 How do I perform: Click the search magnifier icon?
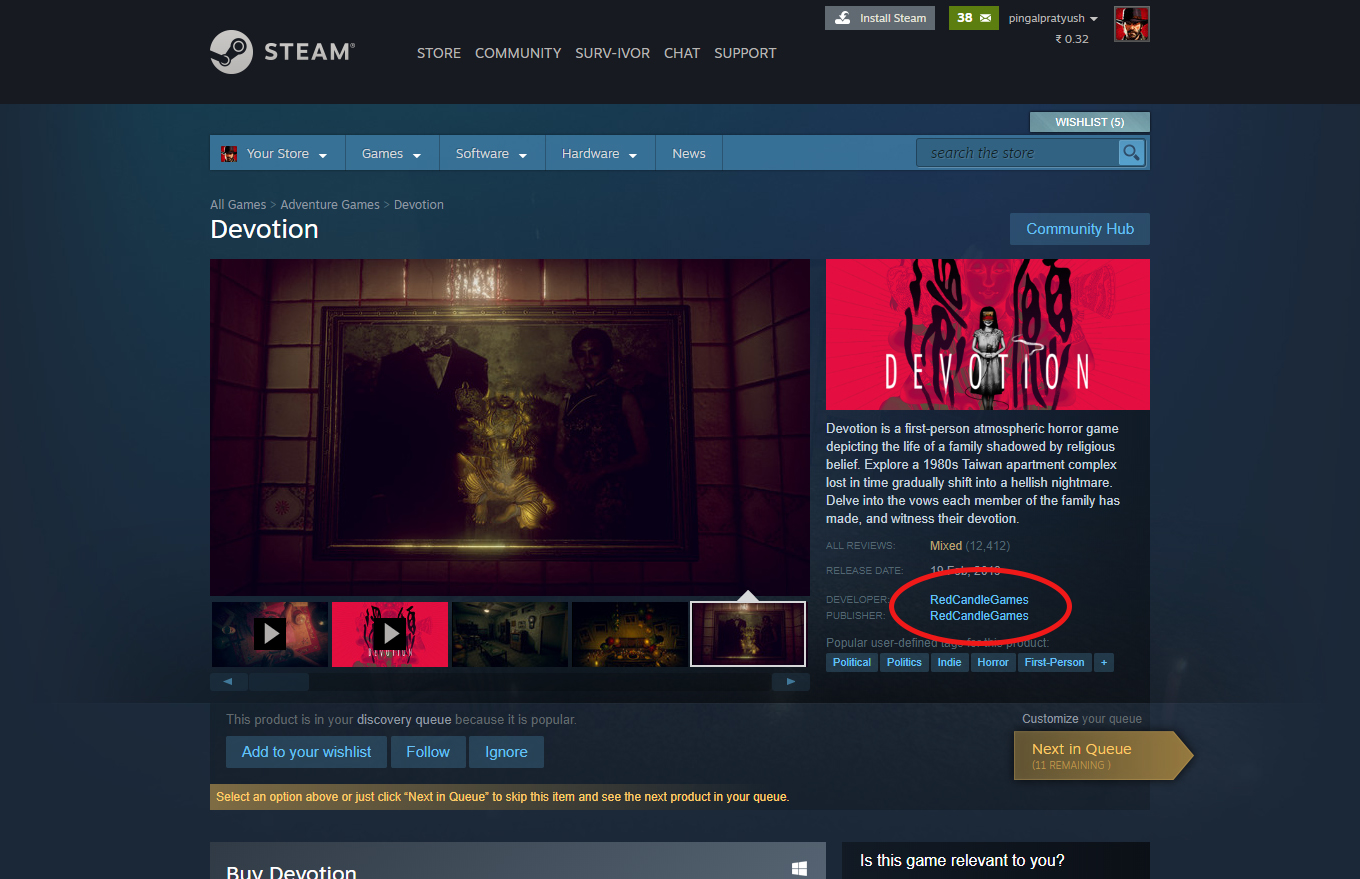(x=1131, y=153)
